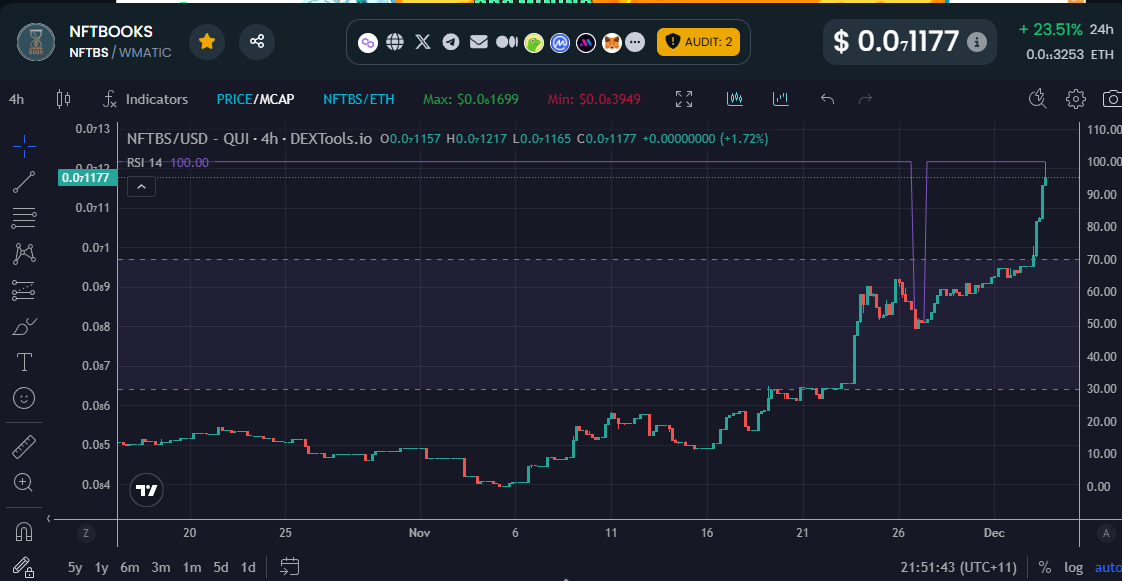Image resolution: width=1122 pixels, height=581 pixels.
Task: Expand more links ellipsis button
Action: coord(635,43)
